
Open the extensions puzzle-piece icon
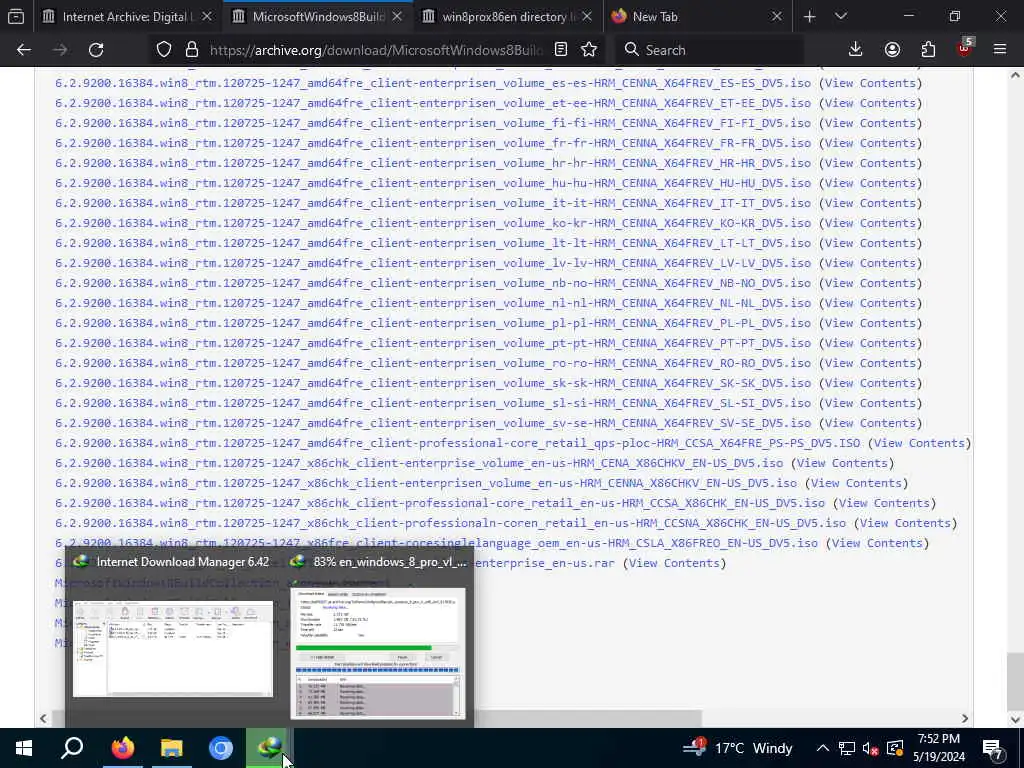coord(928,50)
